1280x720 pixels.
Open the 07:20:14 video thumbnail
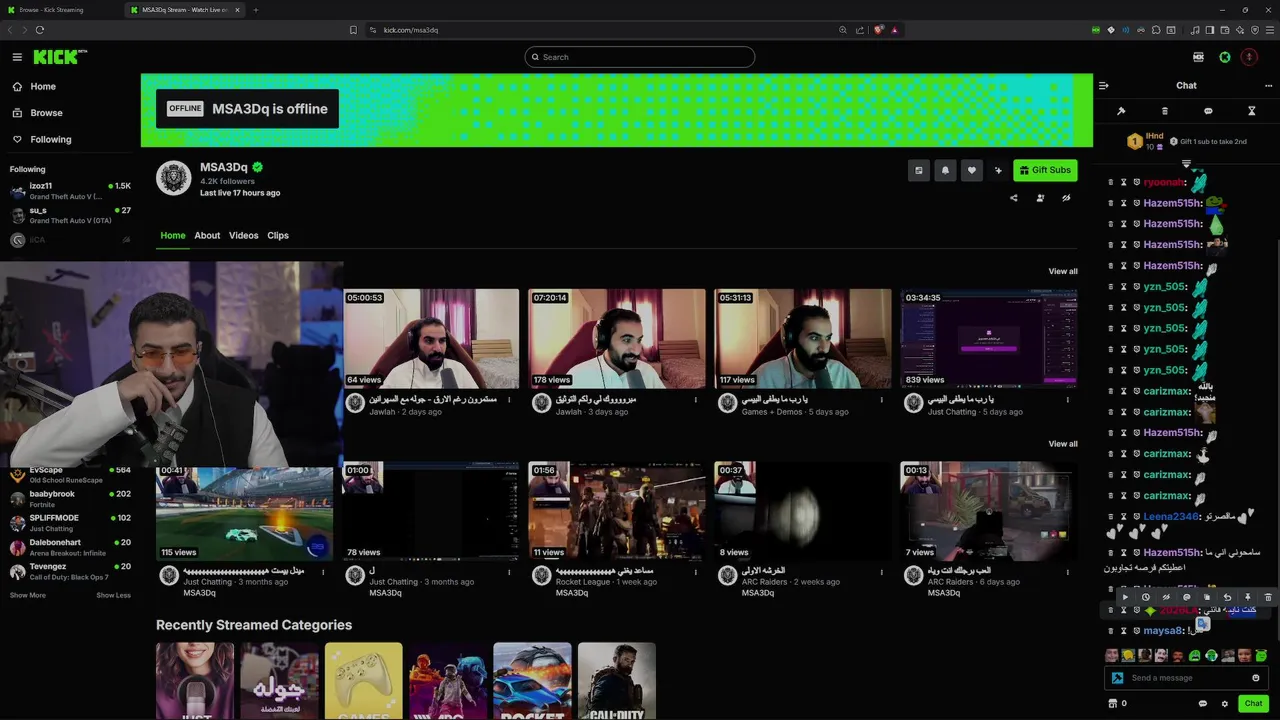click(617, 339)
